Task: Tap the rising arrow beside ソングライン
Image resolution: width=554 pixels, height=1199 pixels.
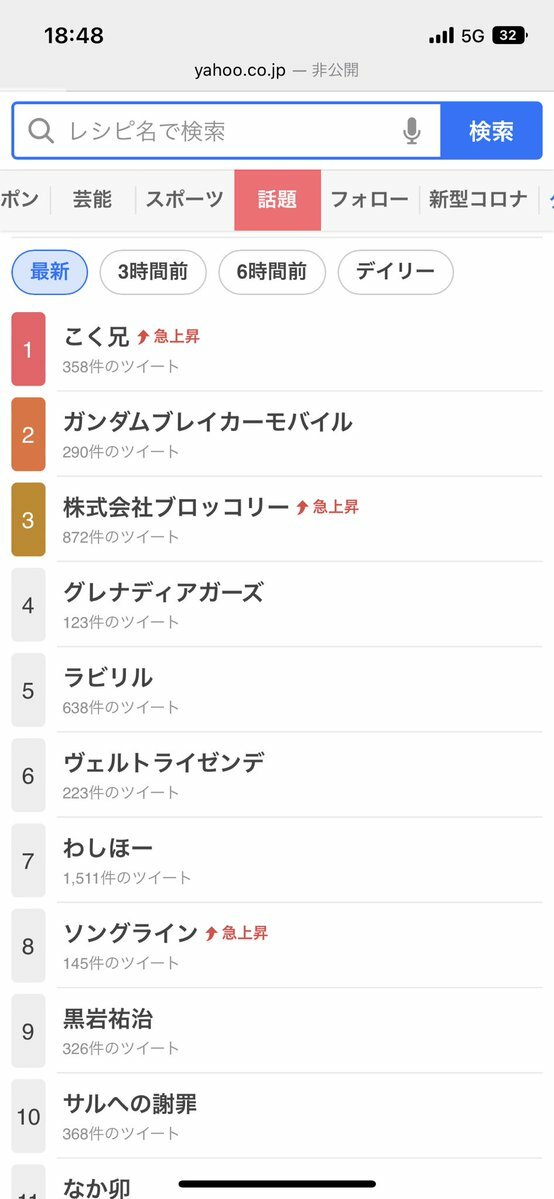Action: point(212,933)
